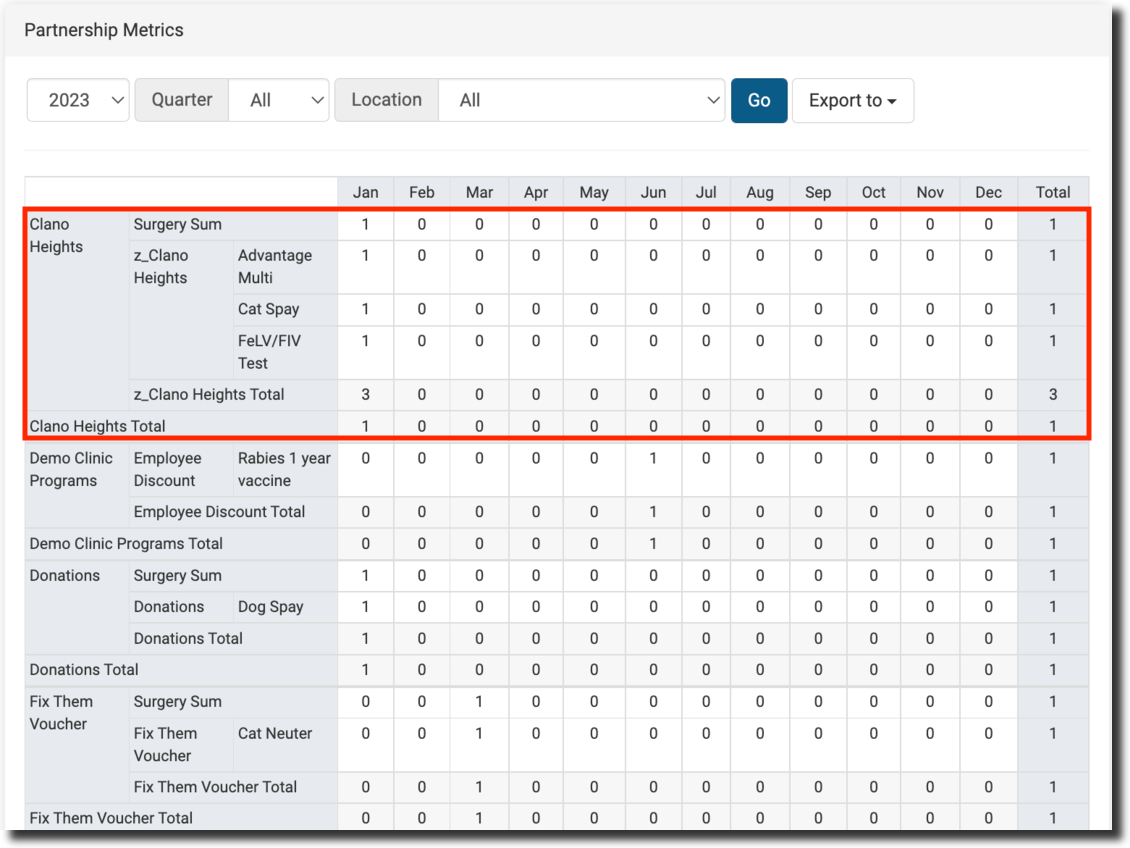Select the Advantage Multi row label

tap(274, 266)
